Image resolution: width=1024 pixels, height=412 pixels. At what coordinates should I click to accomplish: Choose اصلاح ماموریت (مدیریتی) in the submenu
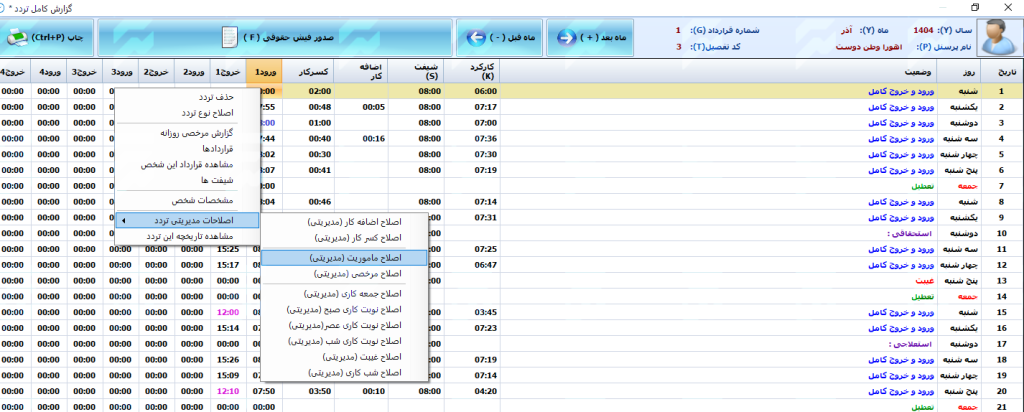point(344,257)
